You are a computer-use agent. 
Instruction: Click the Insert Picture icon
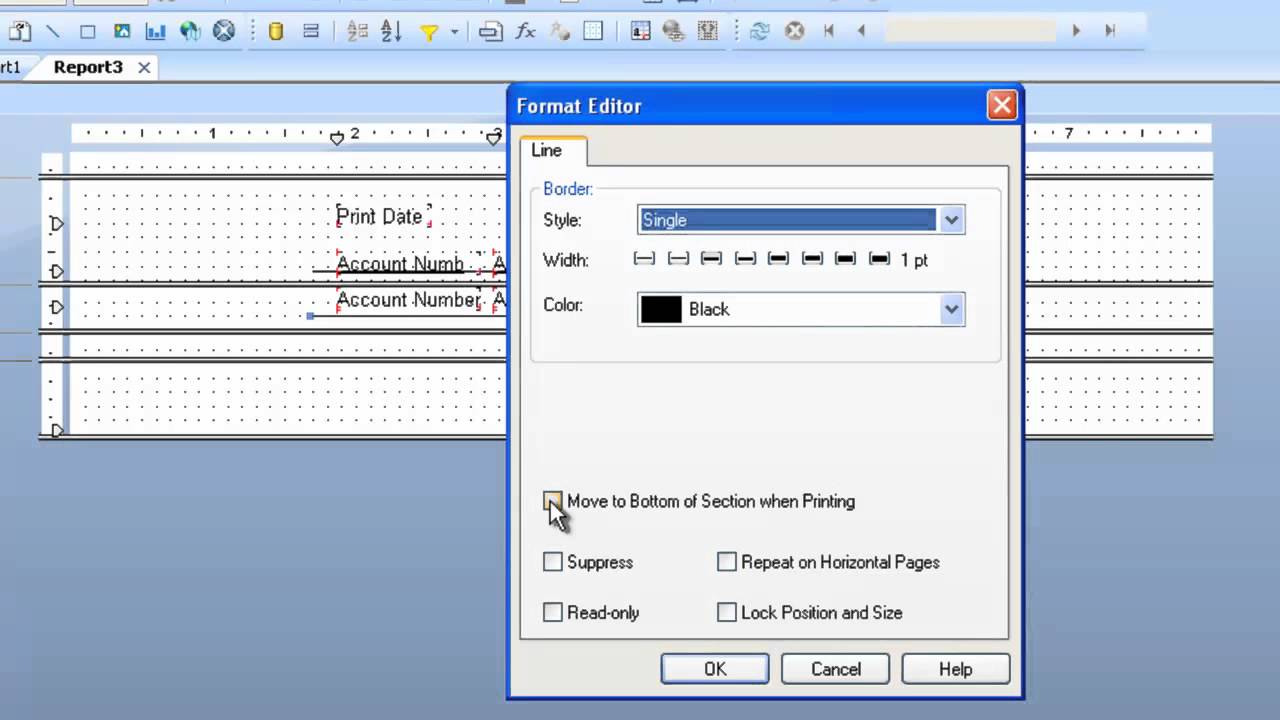coord(122,31)
